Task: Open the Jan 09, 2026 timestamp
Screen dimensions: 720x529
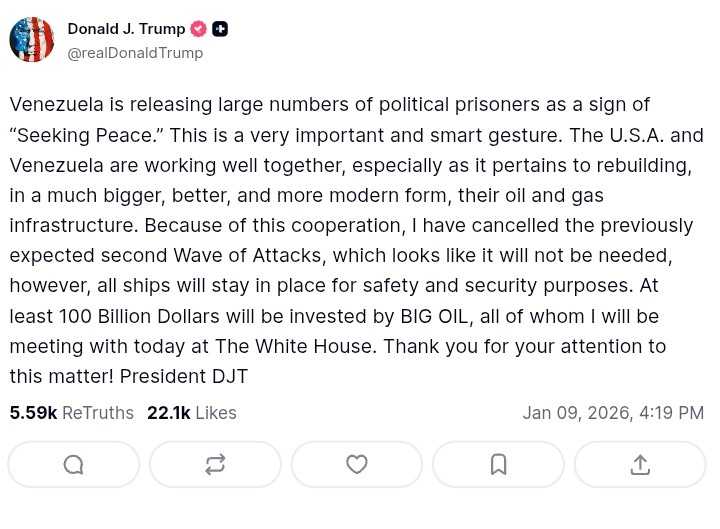Action: (612, 413)
